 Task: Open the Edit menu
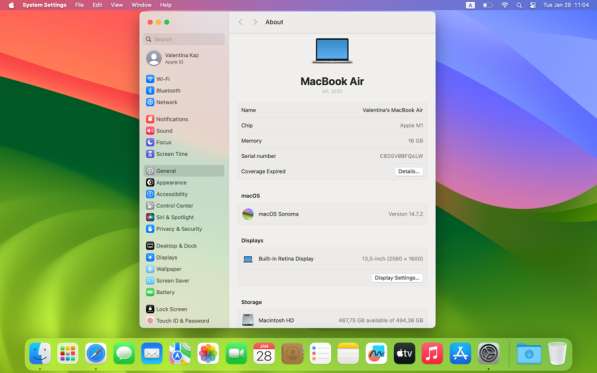pos(97,5)
